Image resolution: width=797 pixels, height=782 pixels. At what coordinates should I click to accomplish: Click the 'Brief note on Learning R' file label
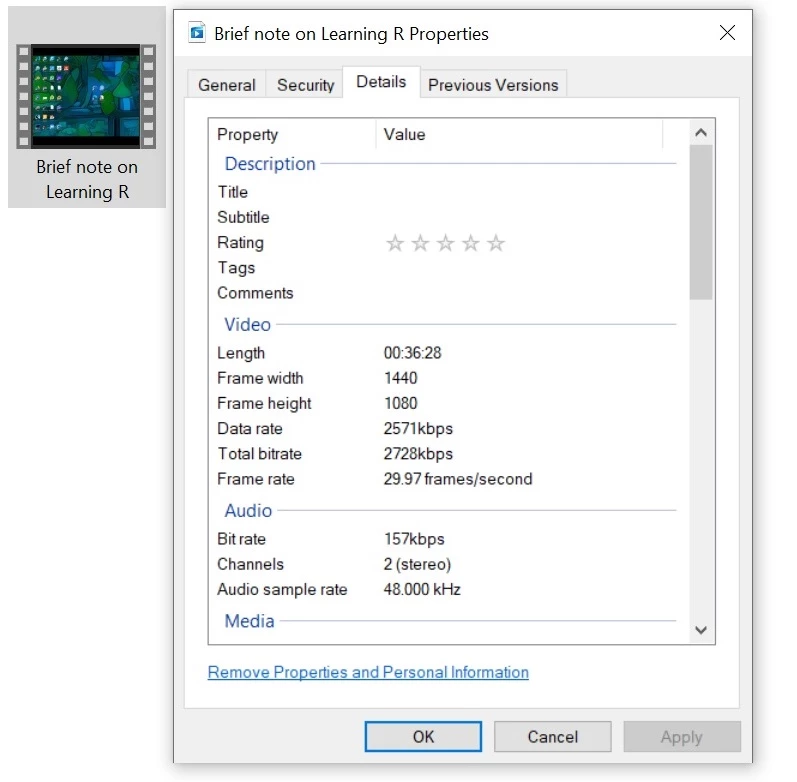[x=87, y=179]
